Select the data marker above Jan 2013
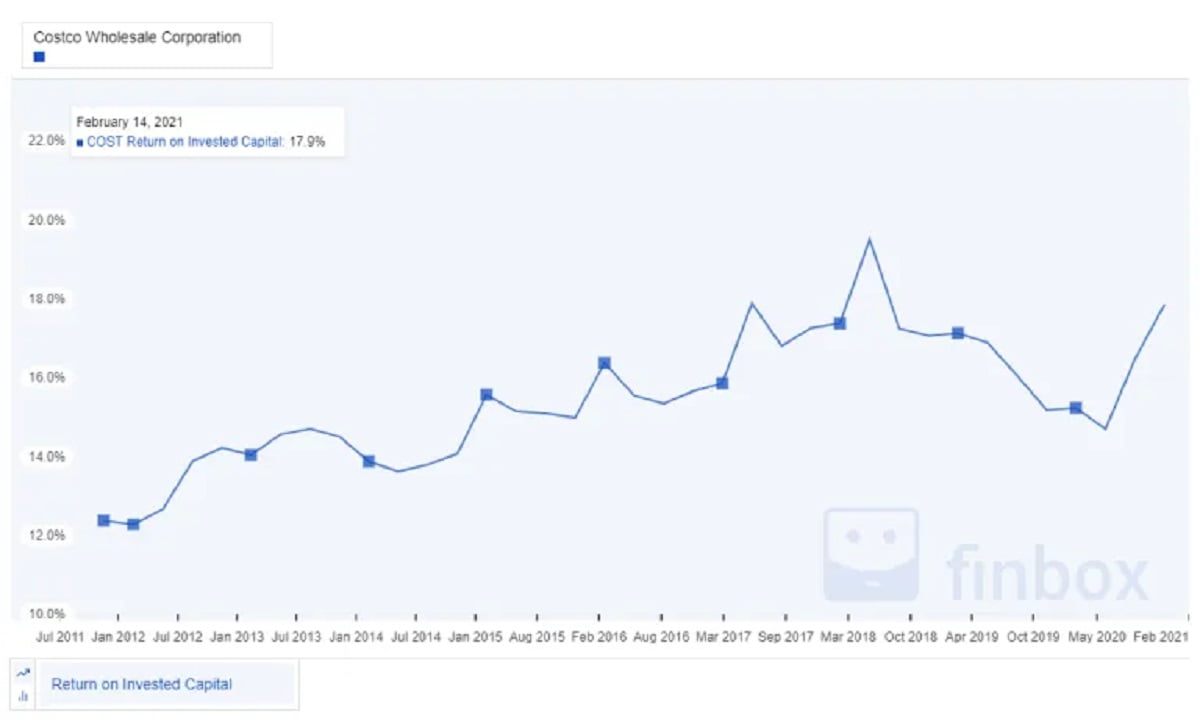 click(251, 455)
